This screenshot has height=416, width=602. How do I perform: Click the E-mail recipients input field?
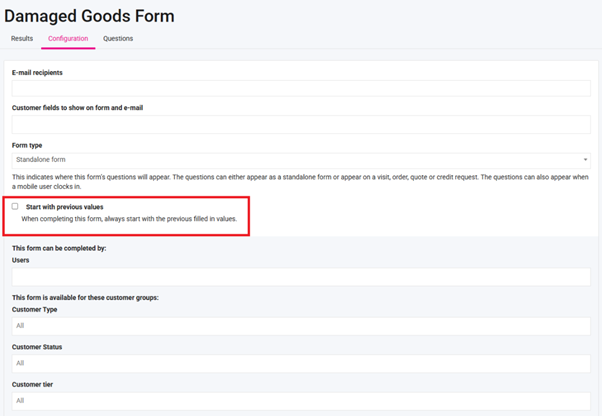click(x=300, y=89)
